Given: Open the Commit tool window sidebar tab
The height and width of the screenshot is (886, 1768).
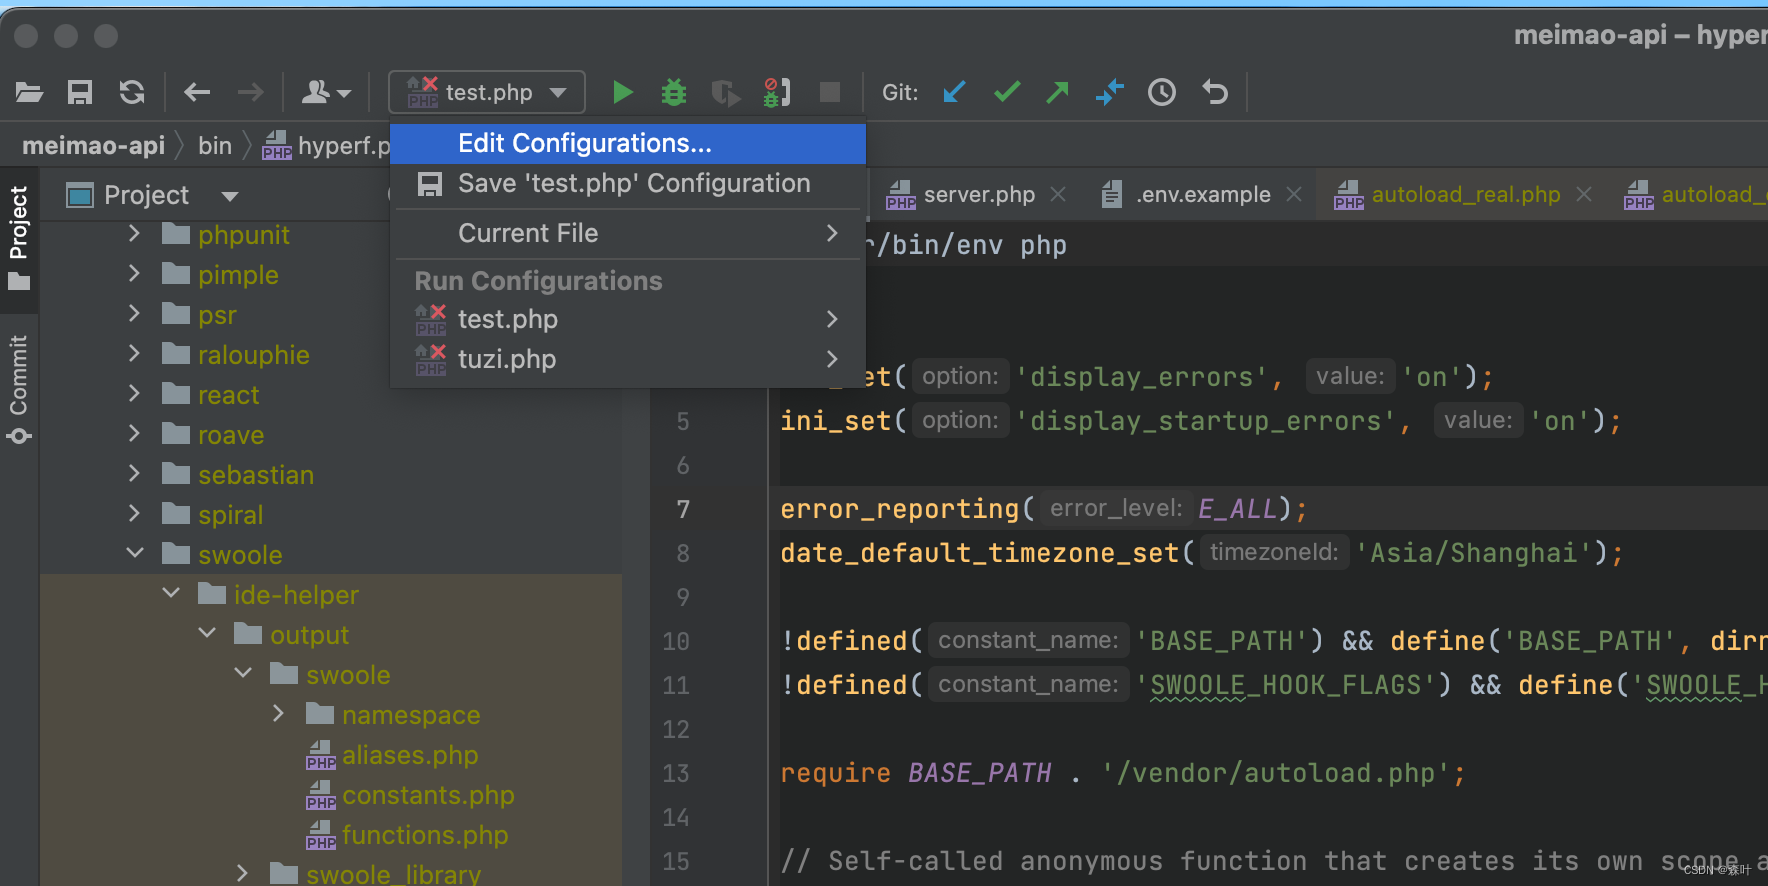Looking at the screenshot, I should tap(19, 388).
